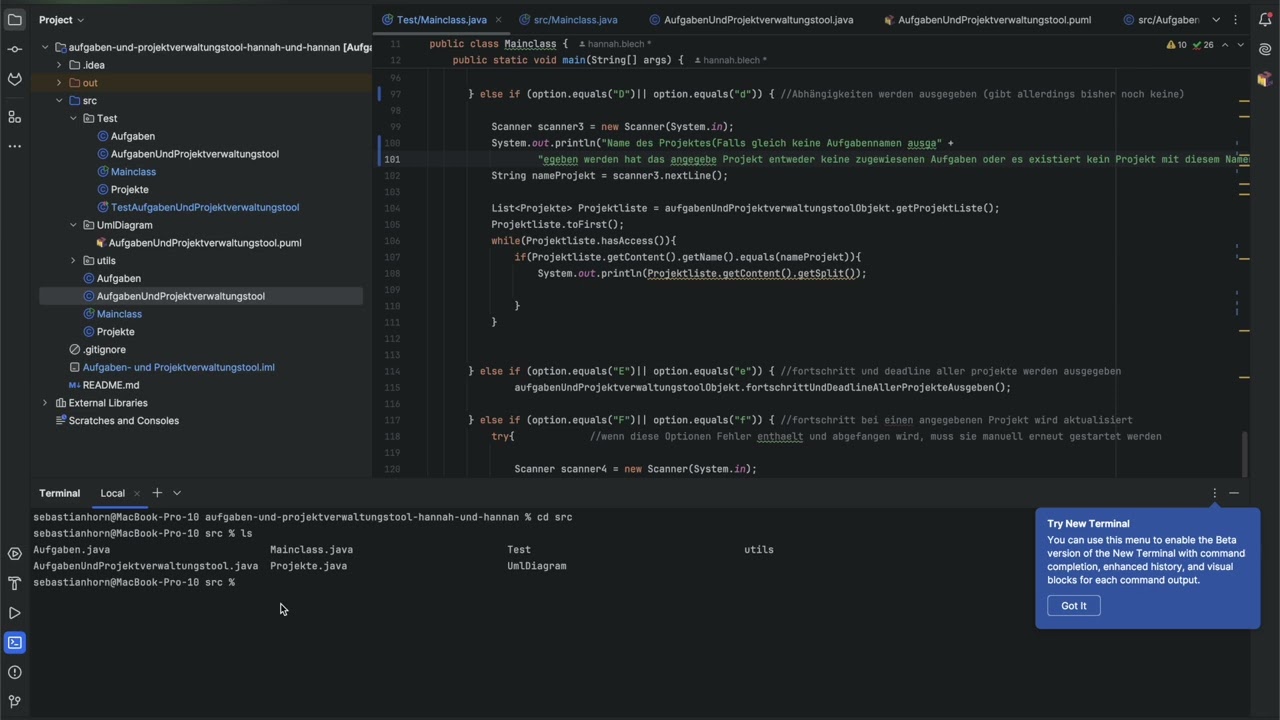The height and width of the screenshot is (720, 1280).
Task: Click the warnings indicator showing 10
Action: [x=1176, y=45]
